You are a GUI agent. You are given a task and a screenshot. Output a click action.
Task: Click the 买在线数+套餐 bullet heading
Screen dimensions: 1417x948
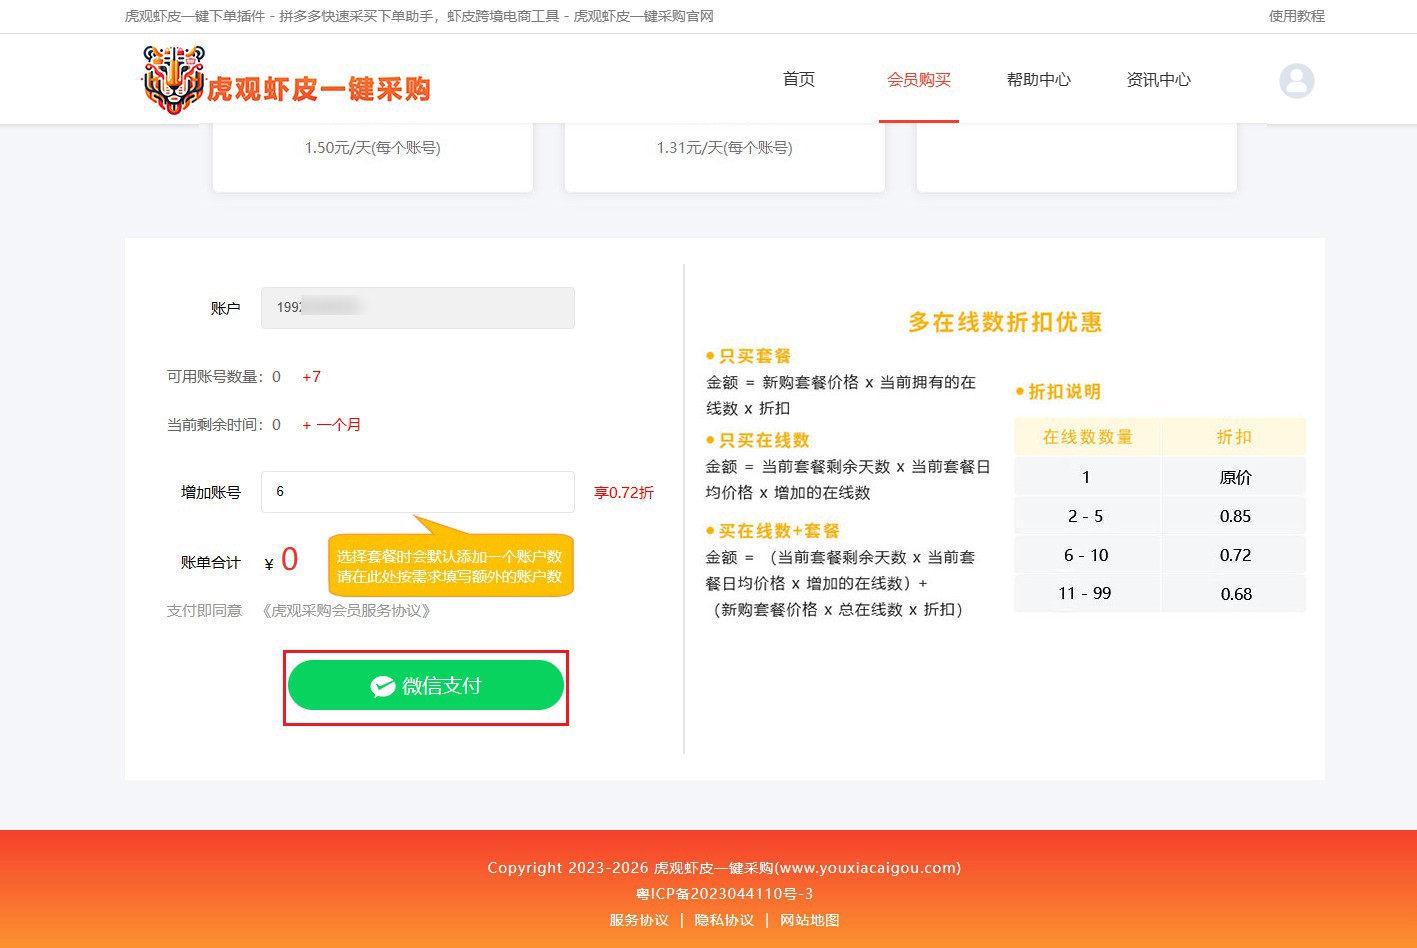[779, 531]
